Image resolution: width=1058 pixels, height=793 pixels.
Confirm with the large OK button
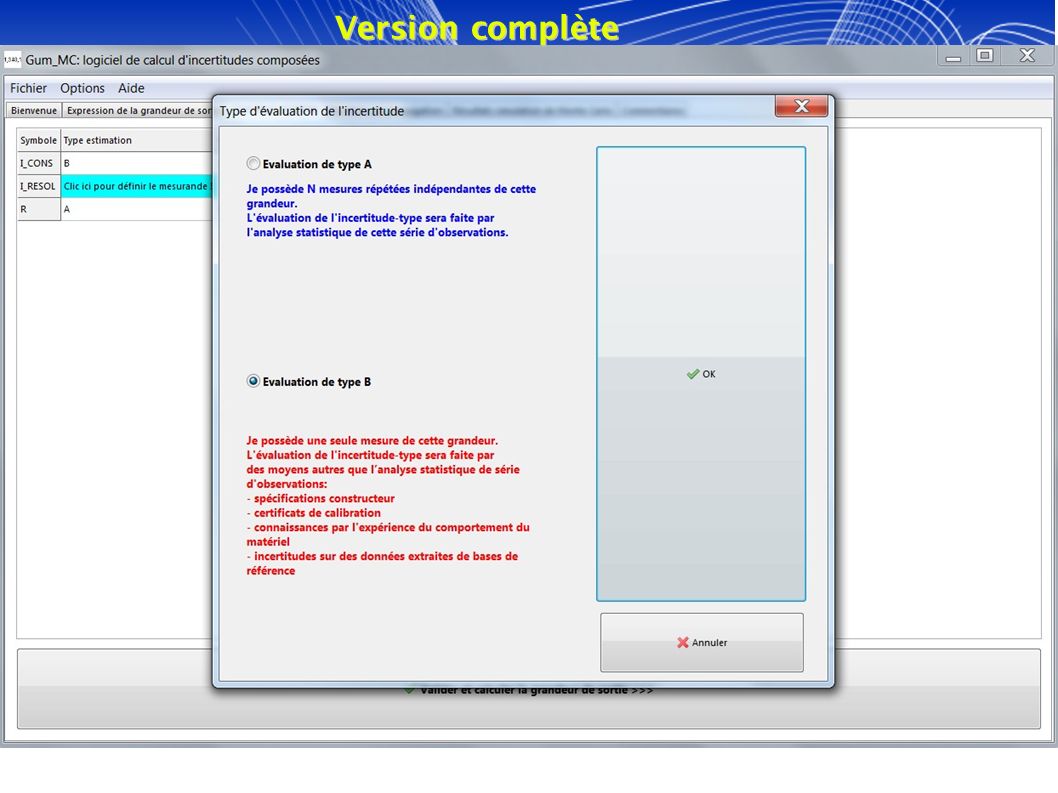click(x=700, y=374)
